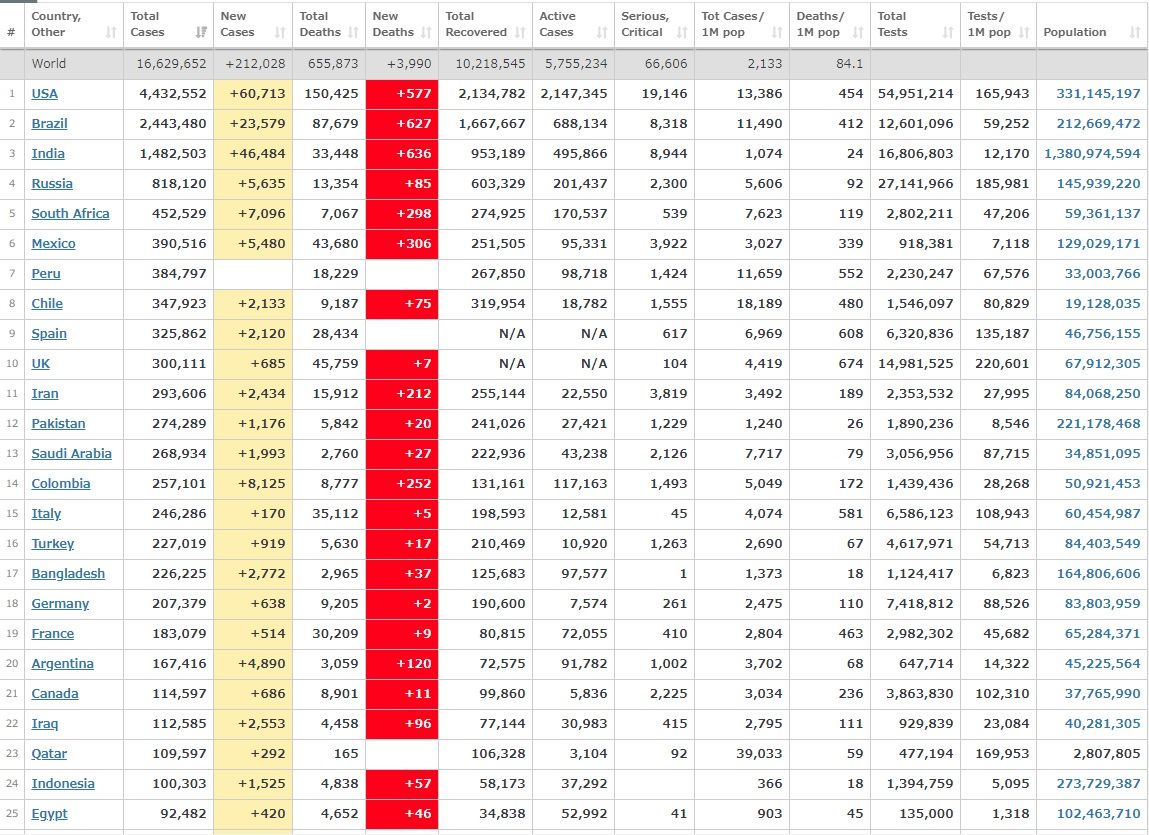
Task: Click the Saudi Arabia link
Action: click(71, 453)
